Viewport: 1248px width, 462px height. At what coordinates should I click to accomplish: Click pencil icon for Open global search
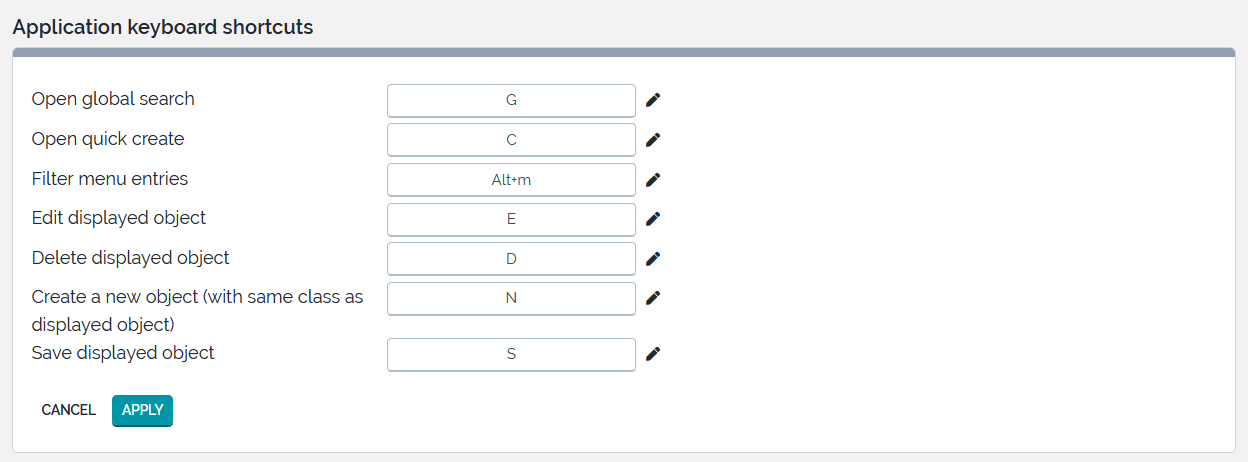pos(653,100)
